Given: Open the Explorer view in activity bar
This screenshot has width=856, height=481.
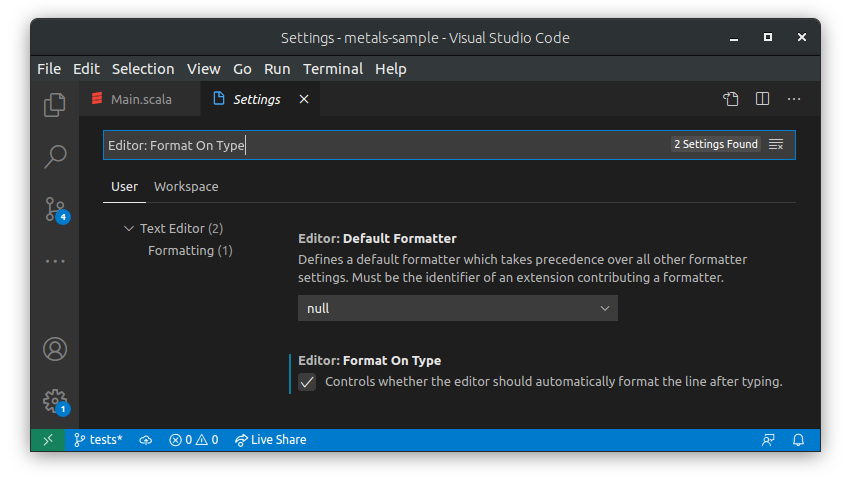Looking at the screenshot, I should coord(55,104).
